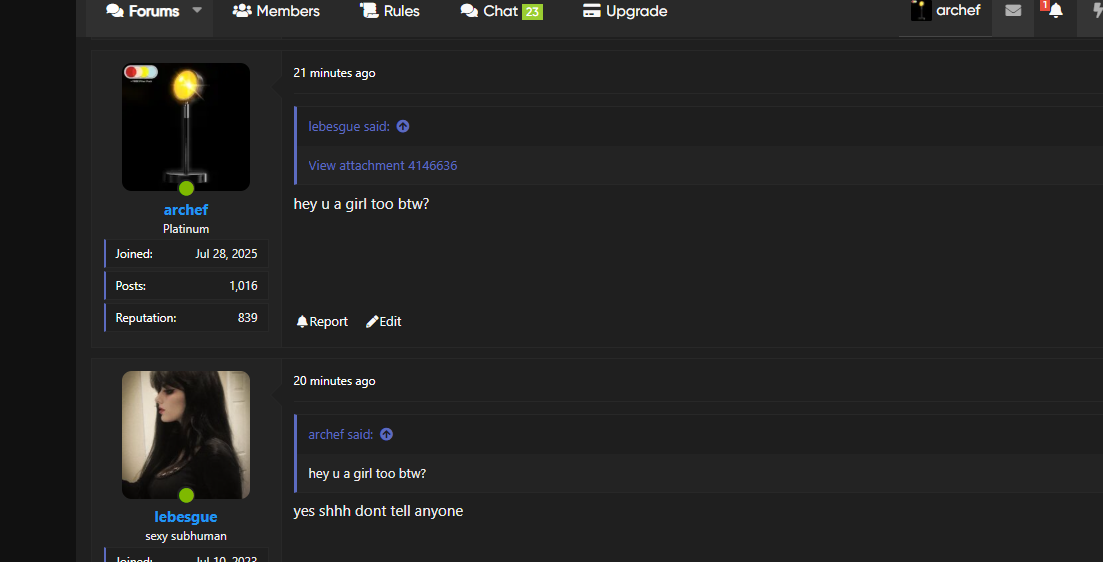Click the Report bell icon under archef's post
This screenshot has width=1103, height=562.
pos(302,321)
